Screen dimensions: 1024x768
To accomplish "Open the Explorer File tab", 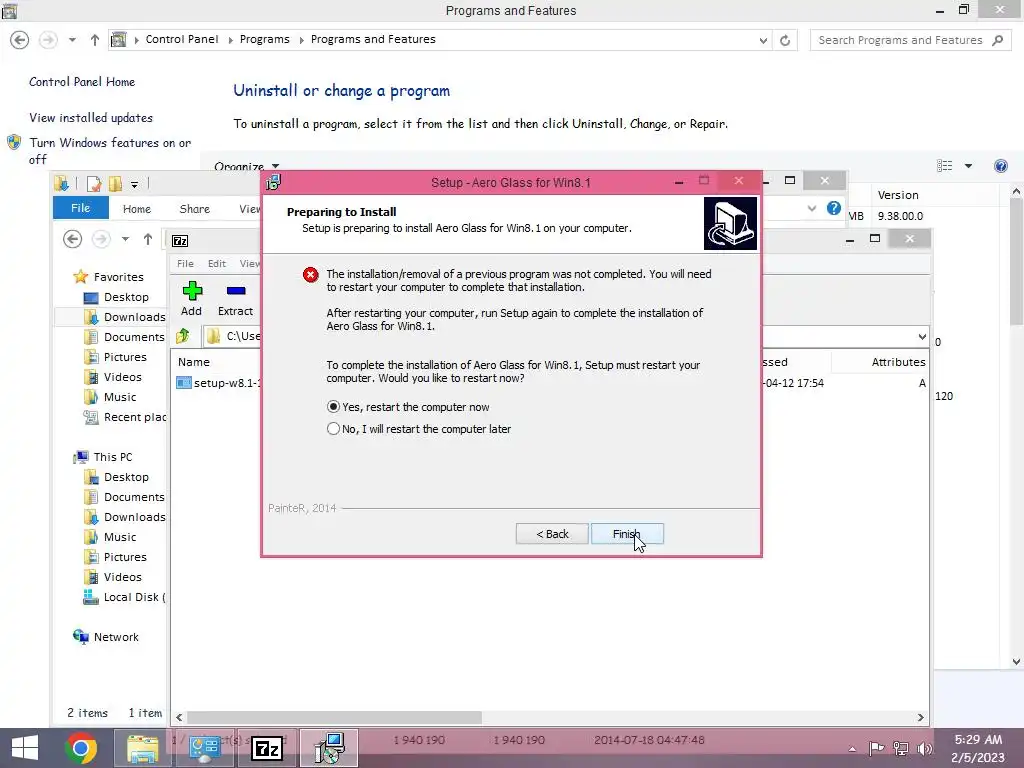I will coord(80,208).
